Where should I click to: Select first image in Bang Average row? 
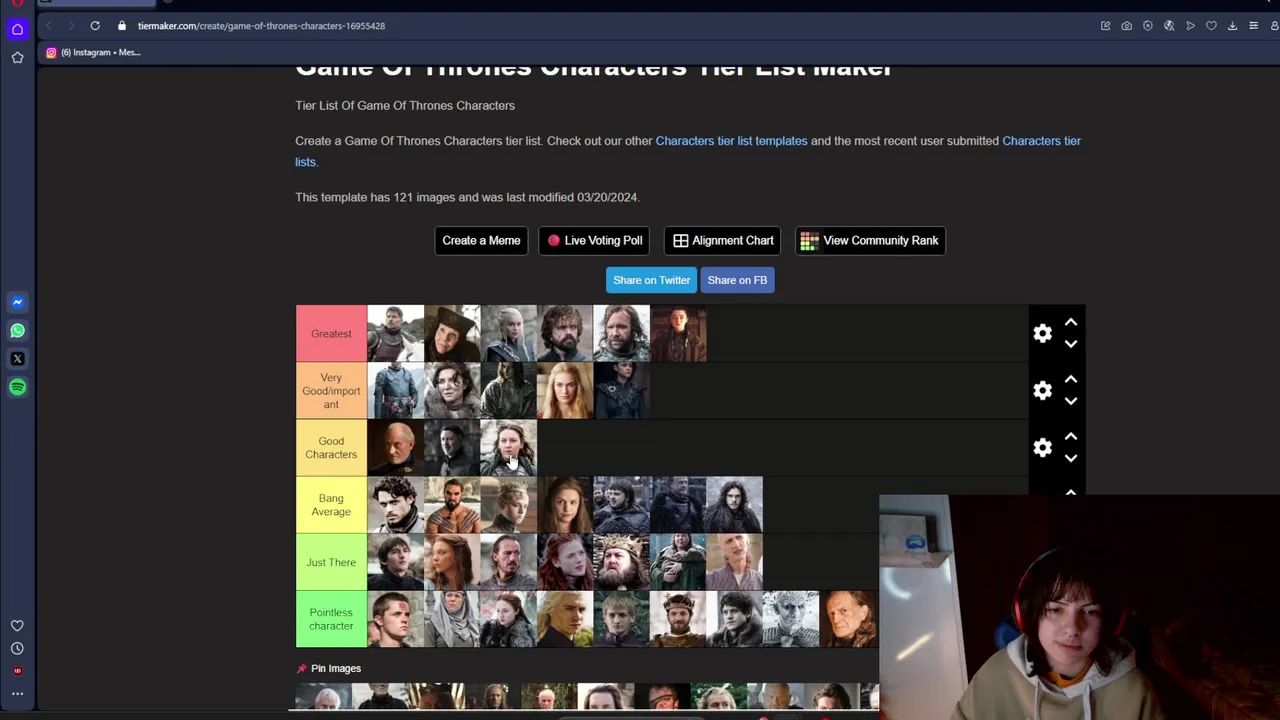(395, 505)
